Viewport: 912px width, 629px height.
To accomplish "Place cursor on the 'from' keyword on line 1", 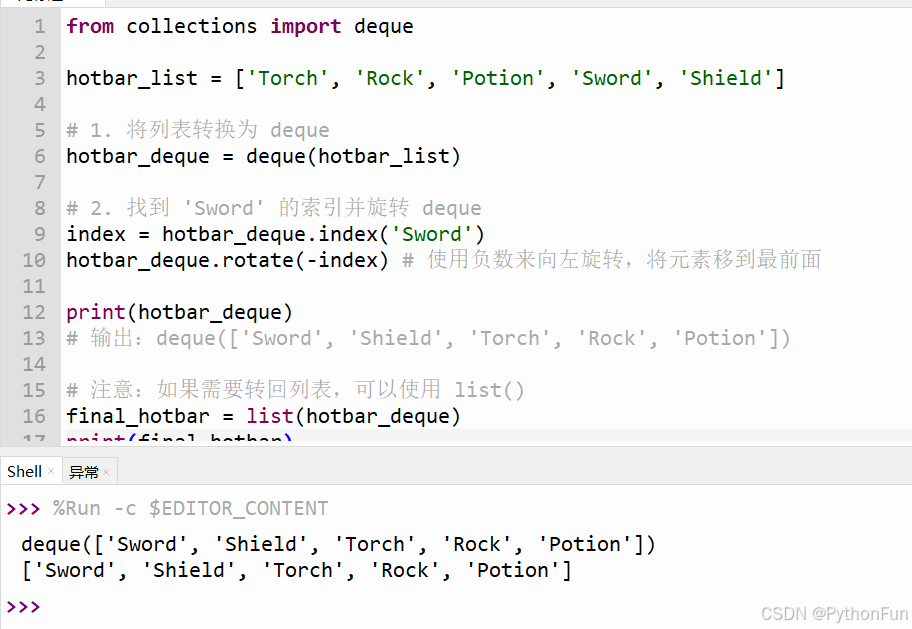I will pos(90,26).
